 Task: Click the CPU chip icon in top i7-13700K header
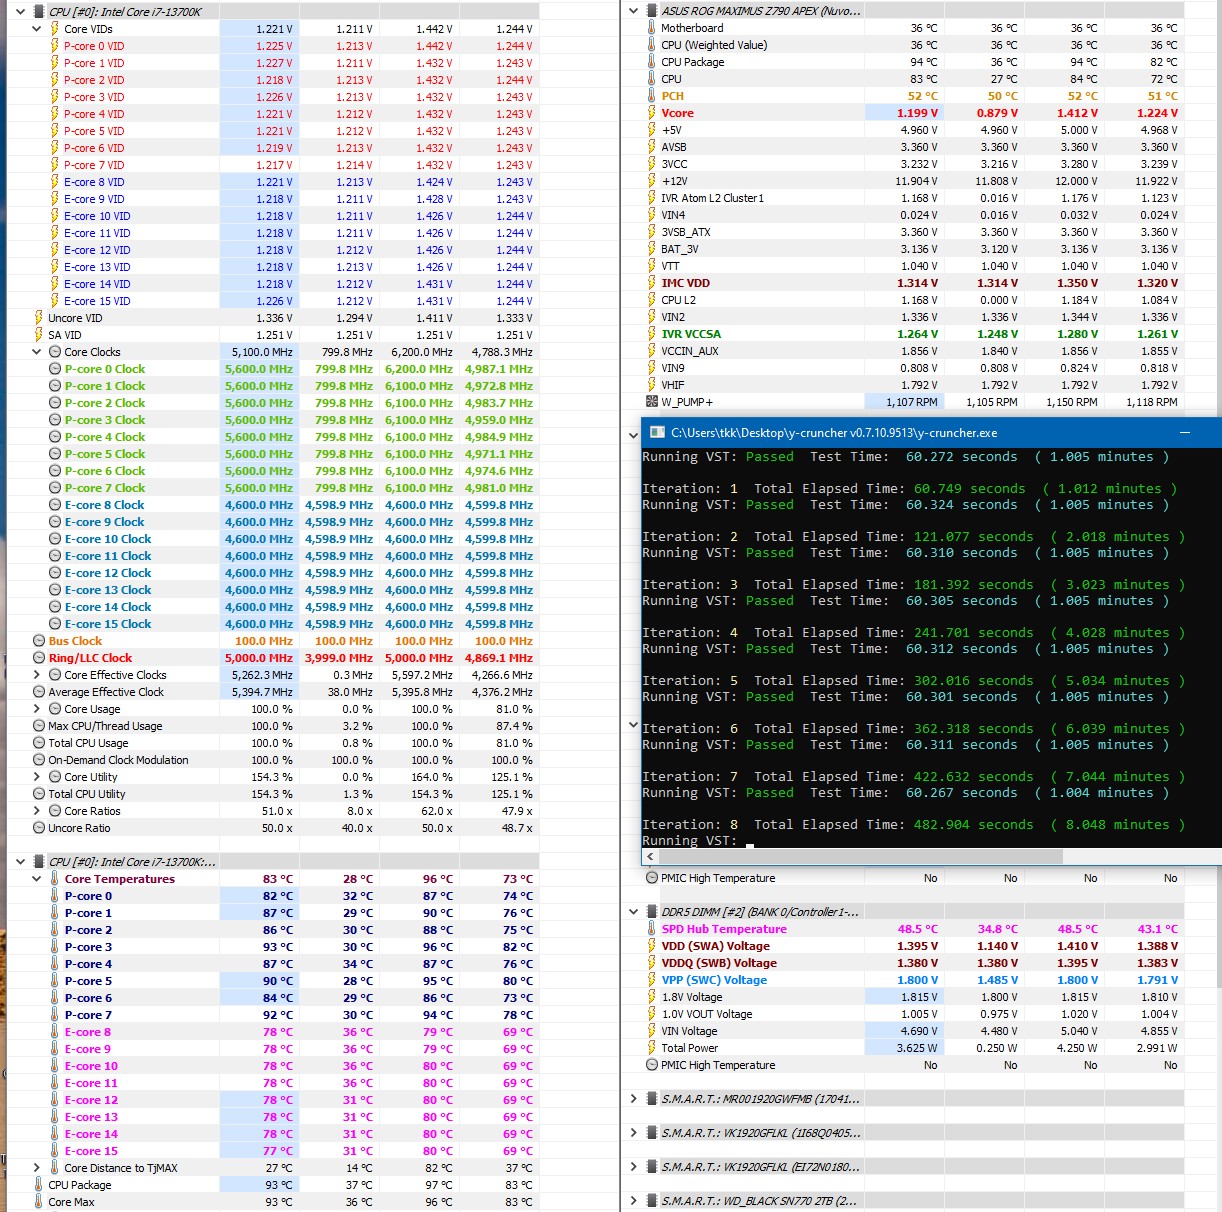(x=39, y=12)
